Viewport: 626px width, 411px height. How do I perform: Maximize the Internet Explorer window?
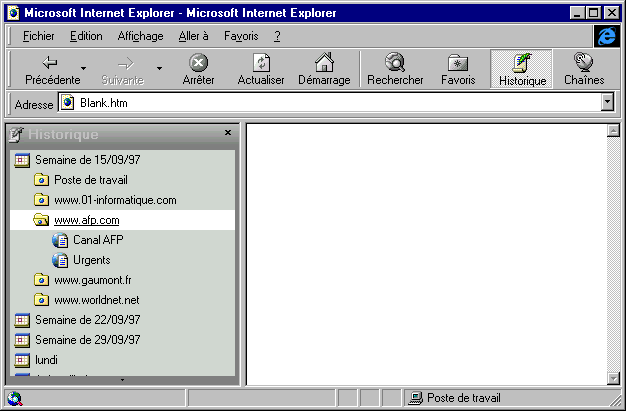click(x=593, y=13)
